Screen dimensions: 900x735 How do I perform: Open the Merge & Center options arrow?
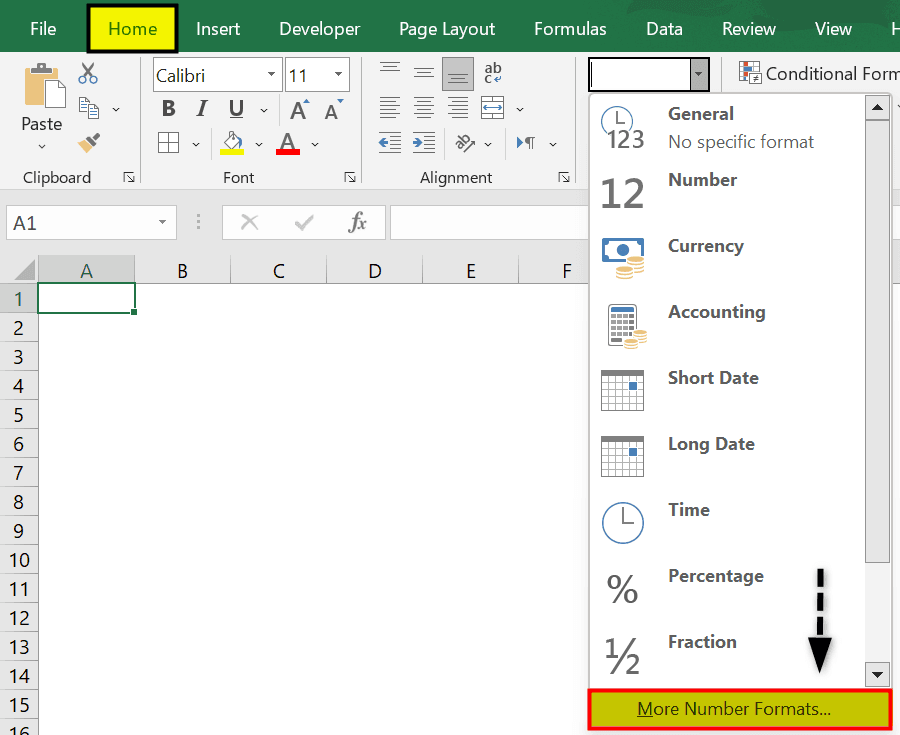click(520, 109)
